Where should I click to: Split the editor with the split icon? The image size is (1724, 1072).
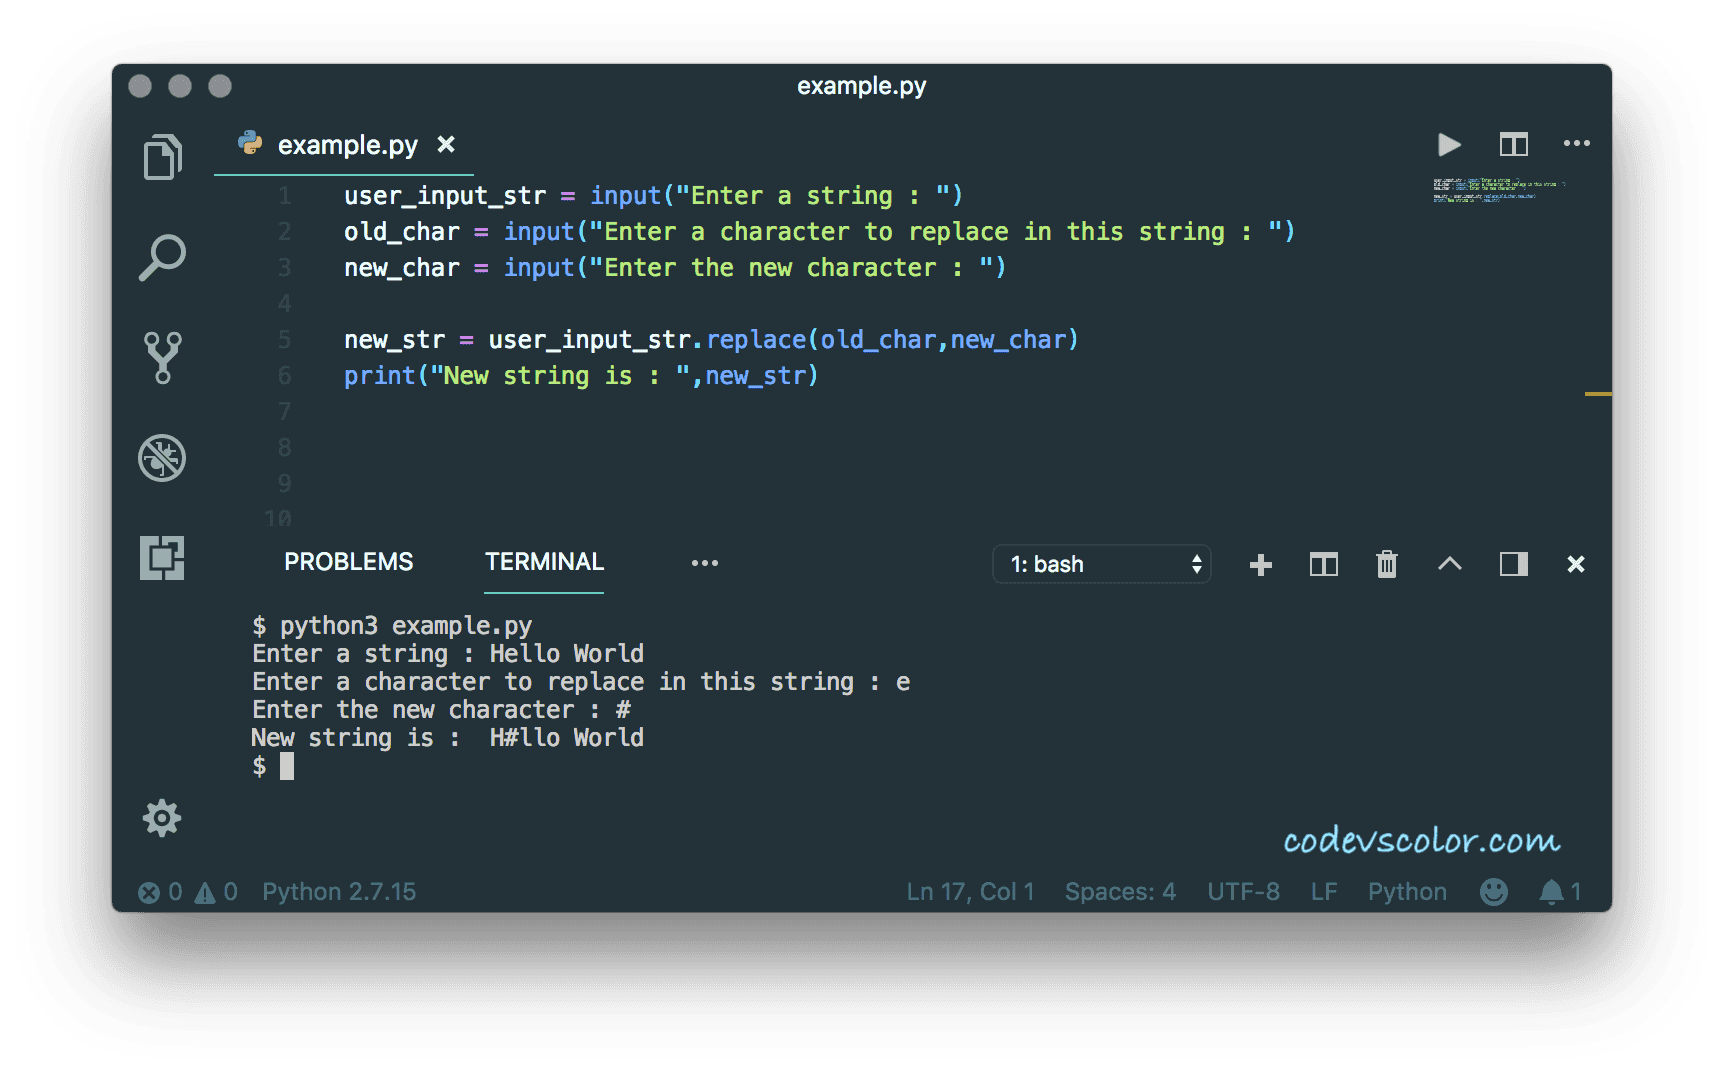tap(1514, 145)
